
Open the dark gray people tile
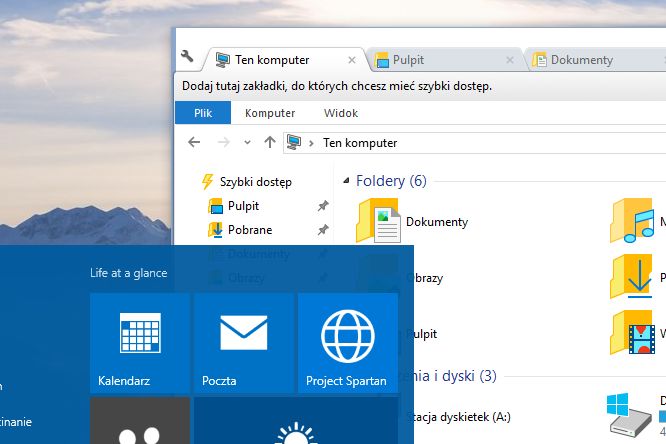(x=140, y=421)
